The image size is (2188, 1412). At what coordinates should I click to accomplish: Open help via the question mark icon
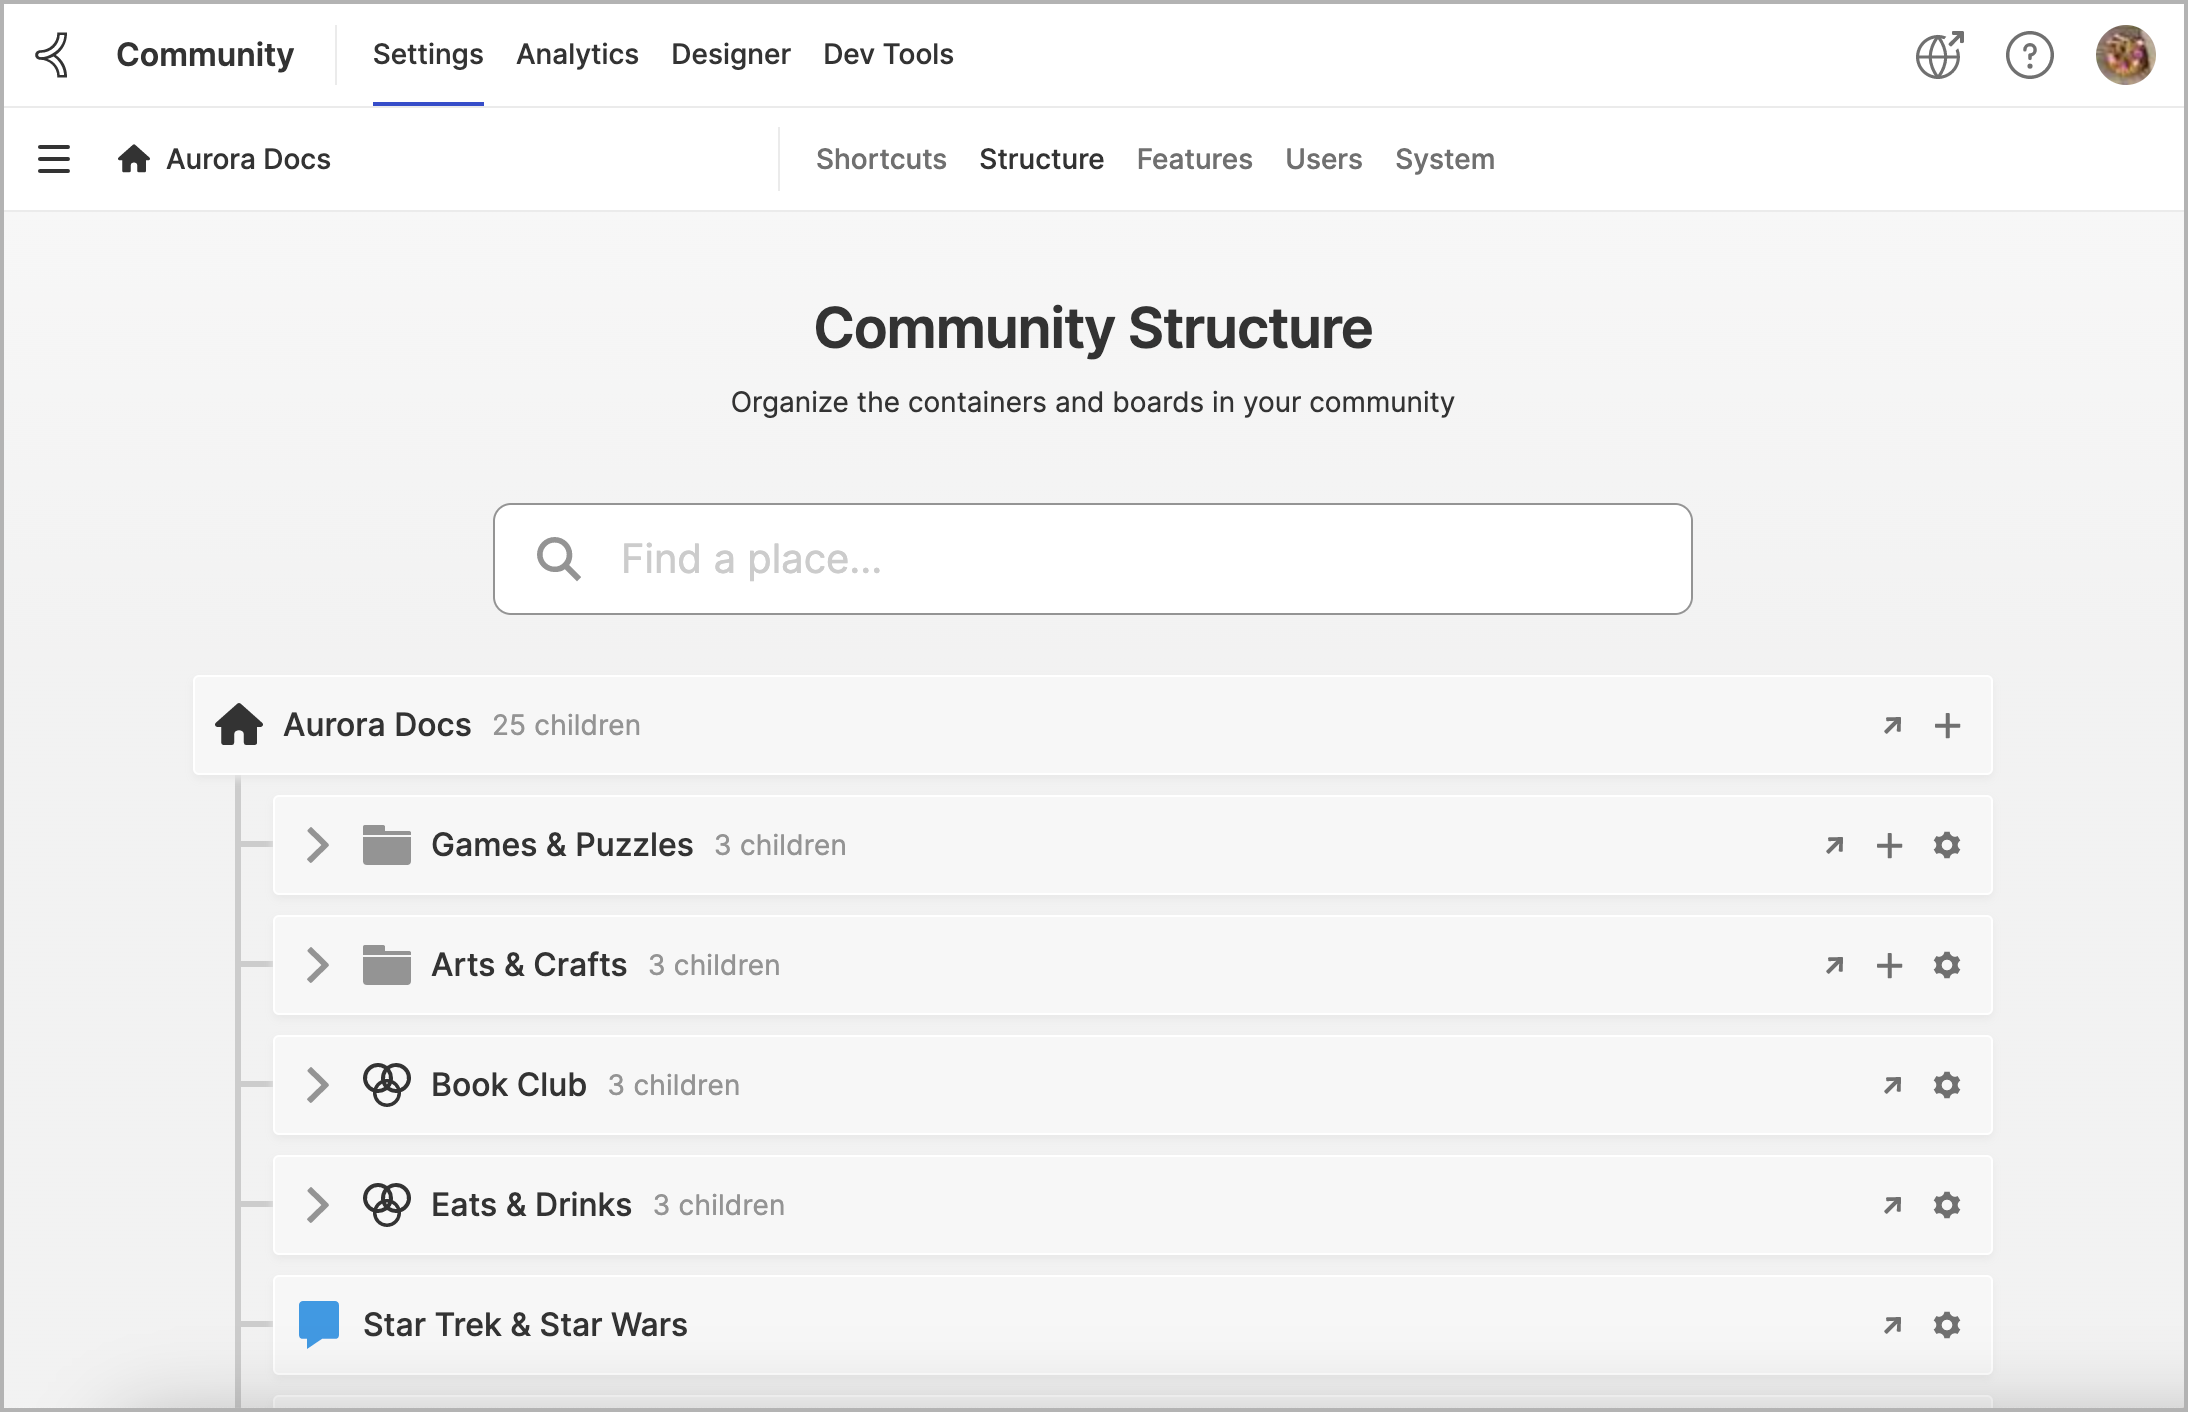[2030, 55]
